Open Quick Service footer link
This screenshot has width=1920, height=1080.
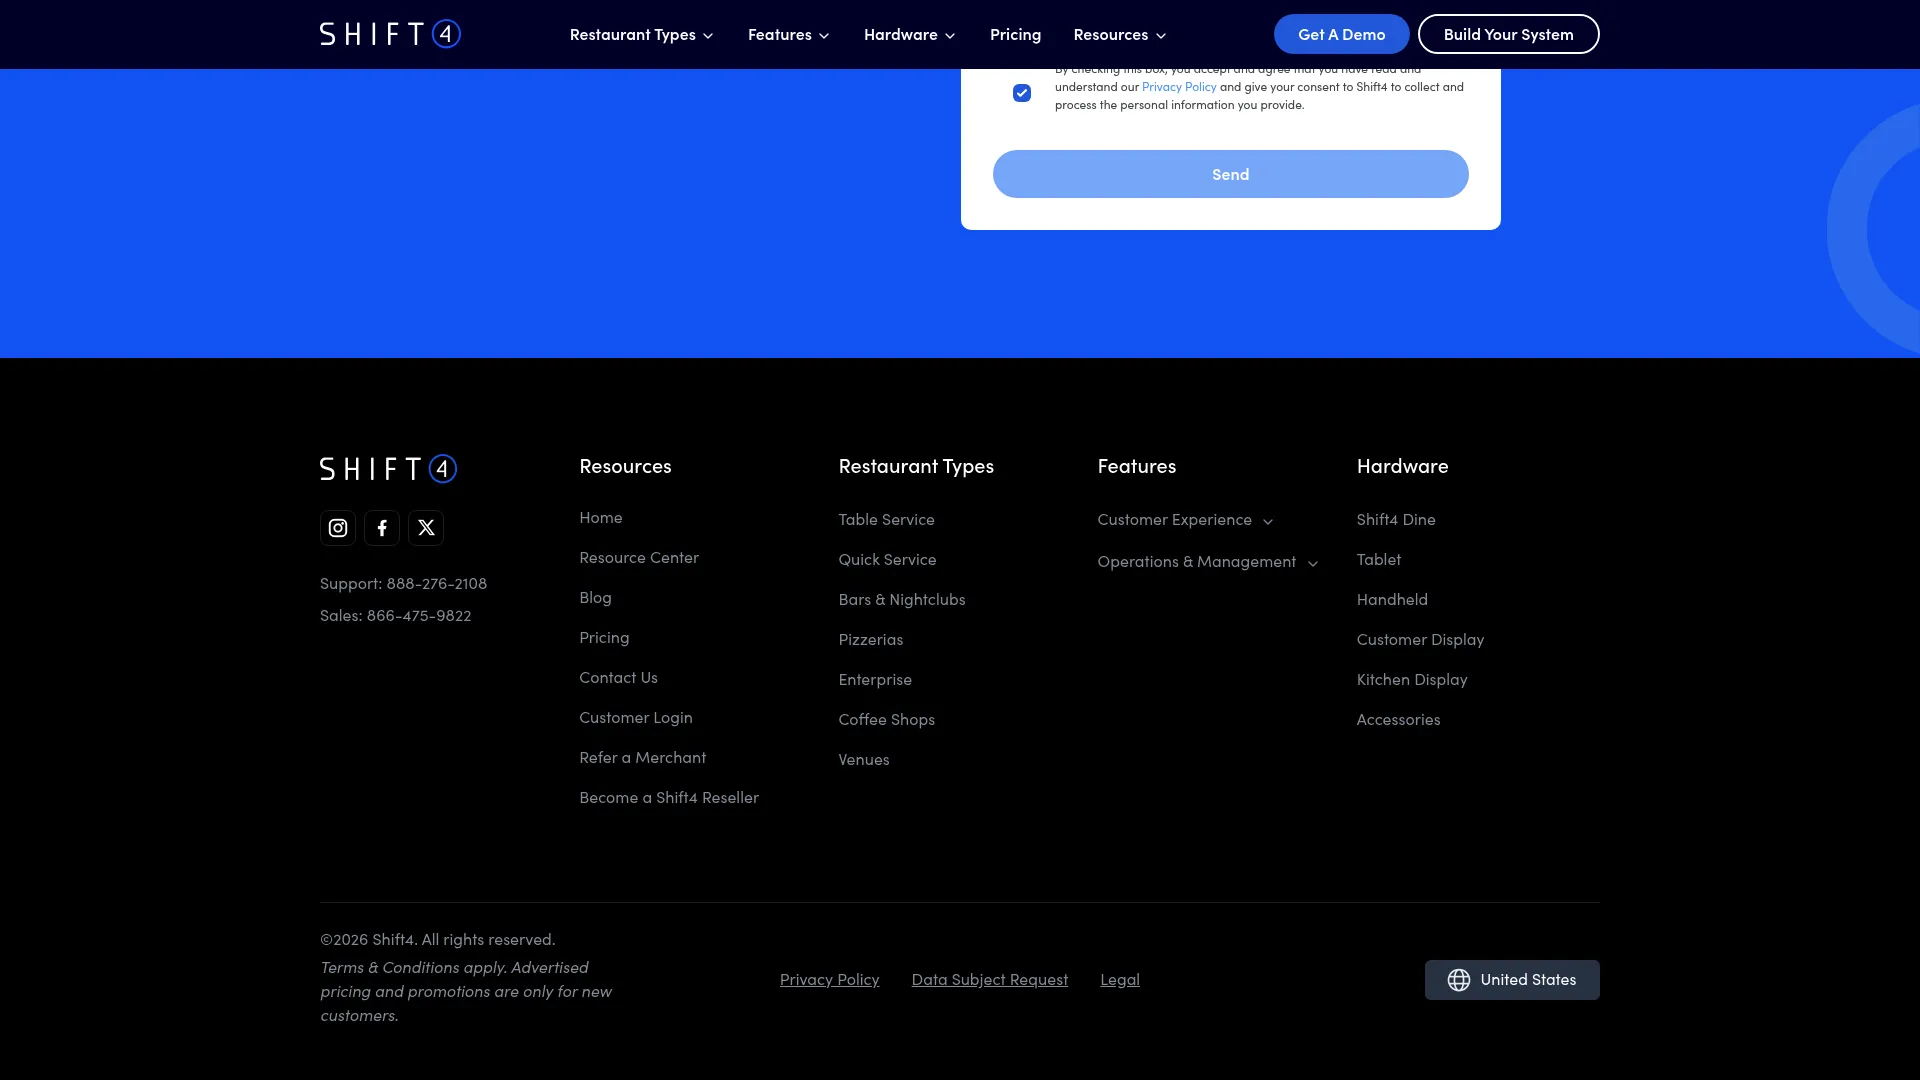(888, 560)
